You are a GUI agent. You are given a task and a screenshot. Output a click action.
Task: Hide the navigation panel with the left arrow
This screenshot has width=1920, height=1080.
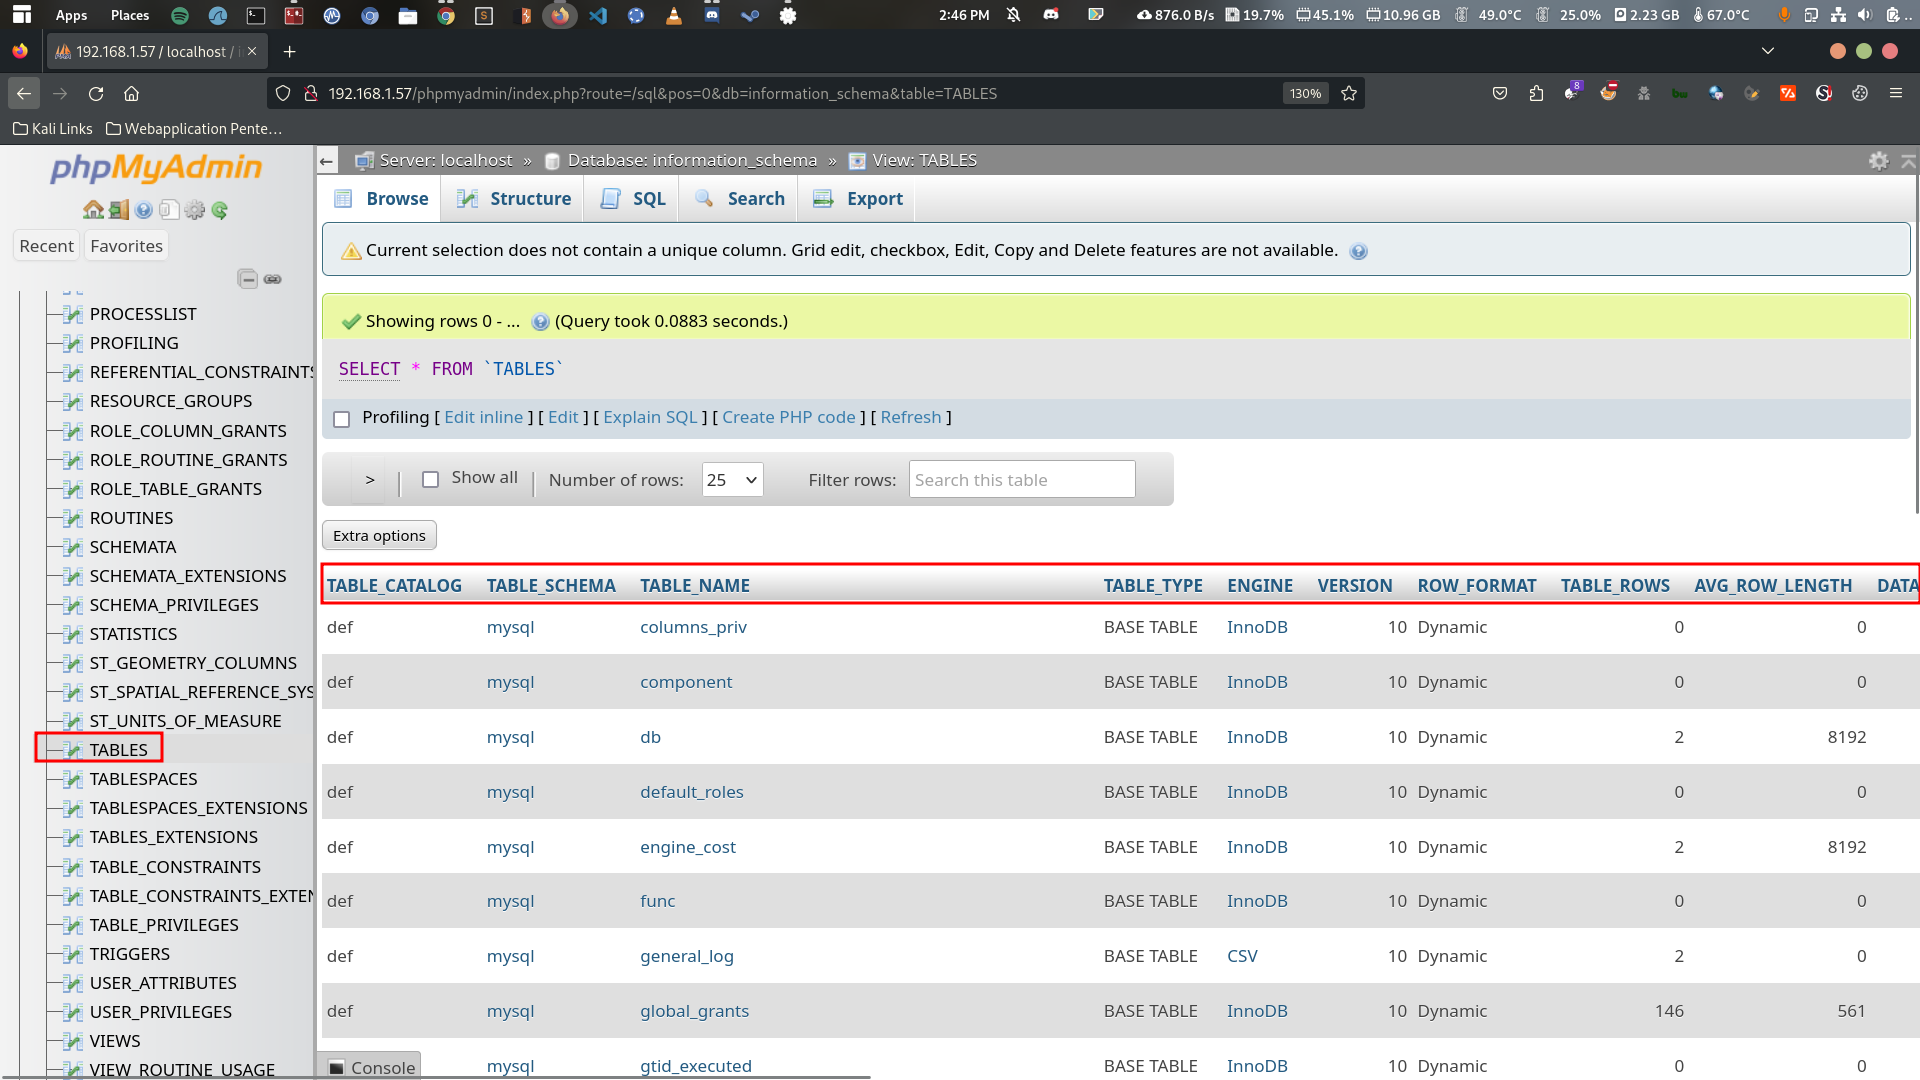[x=326, y=161]
